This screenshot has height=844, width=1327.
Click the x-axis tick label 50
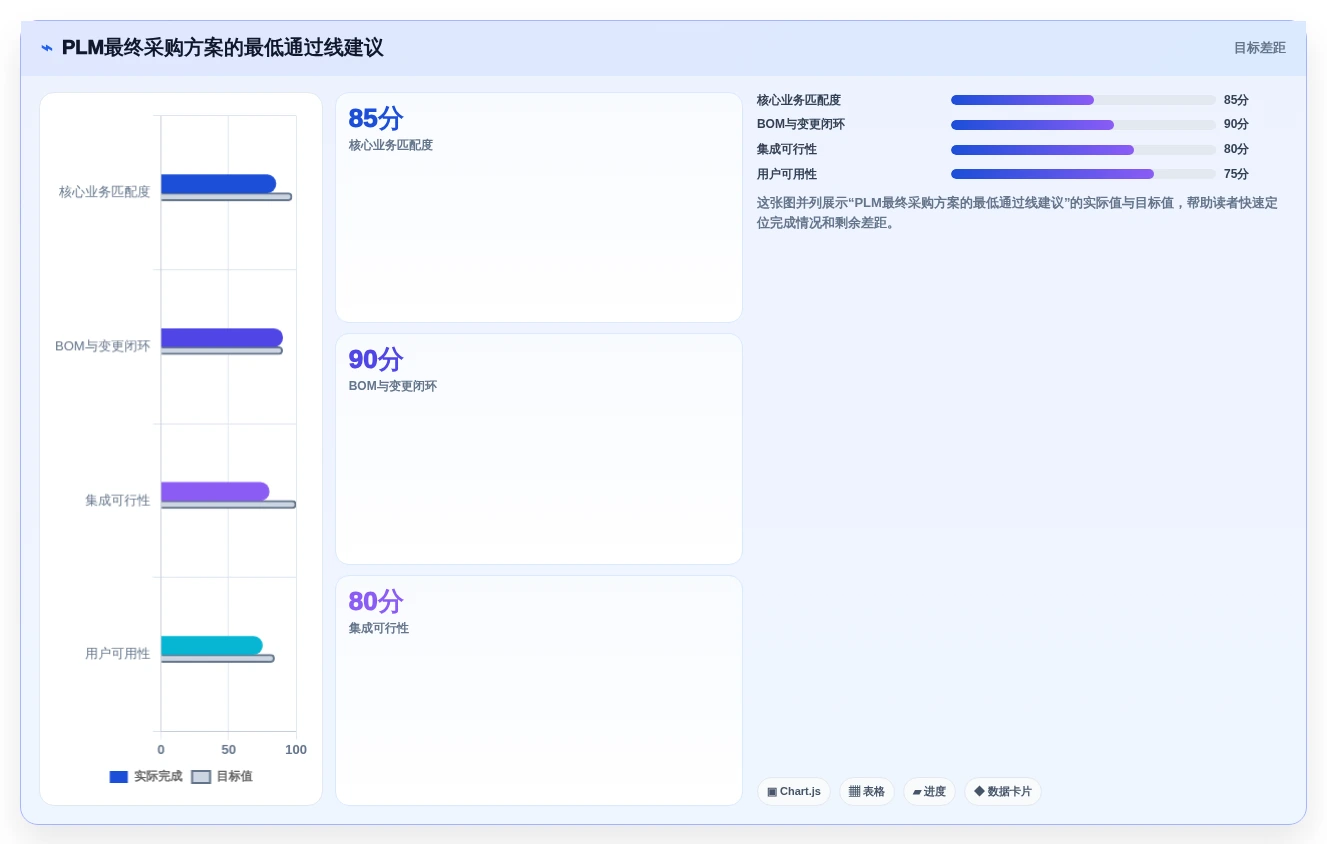(x=228, y=750)
